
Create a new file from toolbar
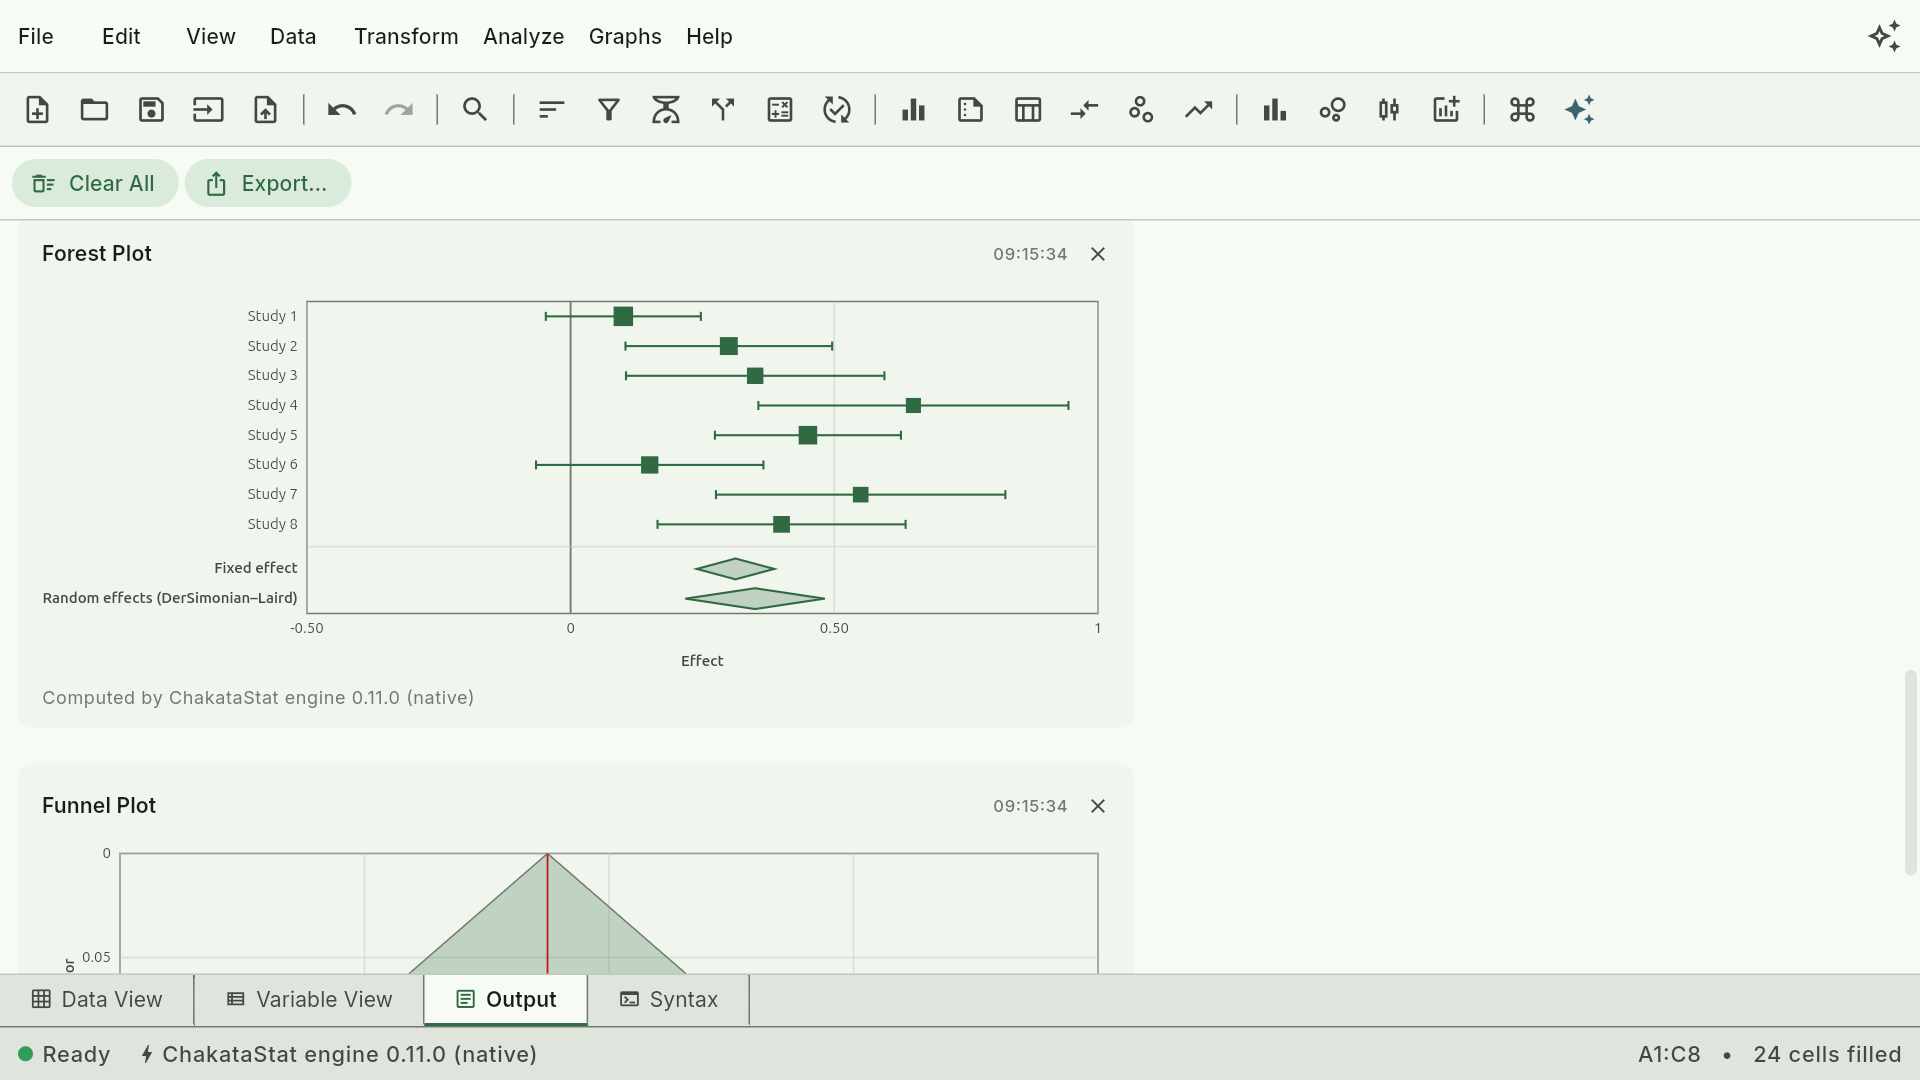[x=37, y=110]
